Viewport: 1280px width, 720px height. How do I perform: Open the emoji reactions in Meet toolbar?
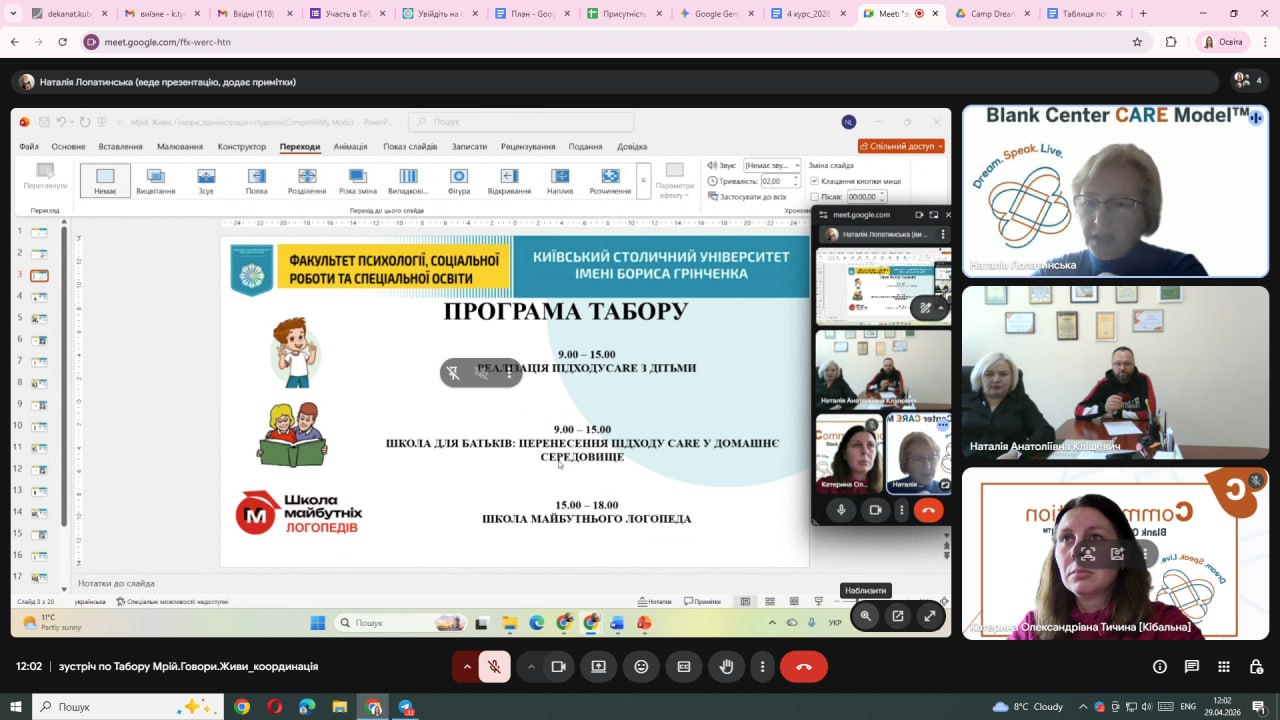point(641,667)
